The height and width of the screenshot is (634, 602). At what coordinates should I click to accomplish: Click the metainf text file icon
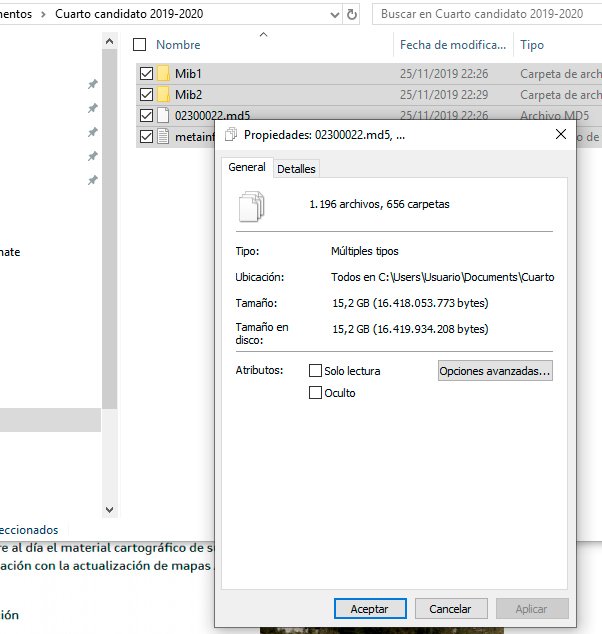(x=164, y=137)
